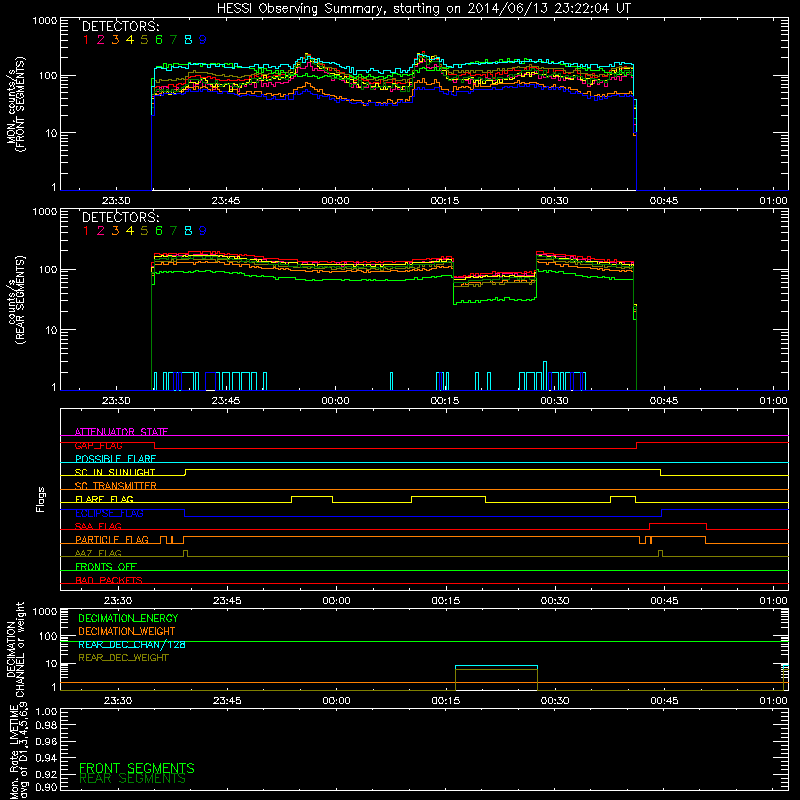Click the ATTENUATOR_STATE flag label
Screen dimensions: 800x800
click(121, 432)
